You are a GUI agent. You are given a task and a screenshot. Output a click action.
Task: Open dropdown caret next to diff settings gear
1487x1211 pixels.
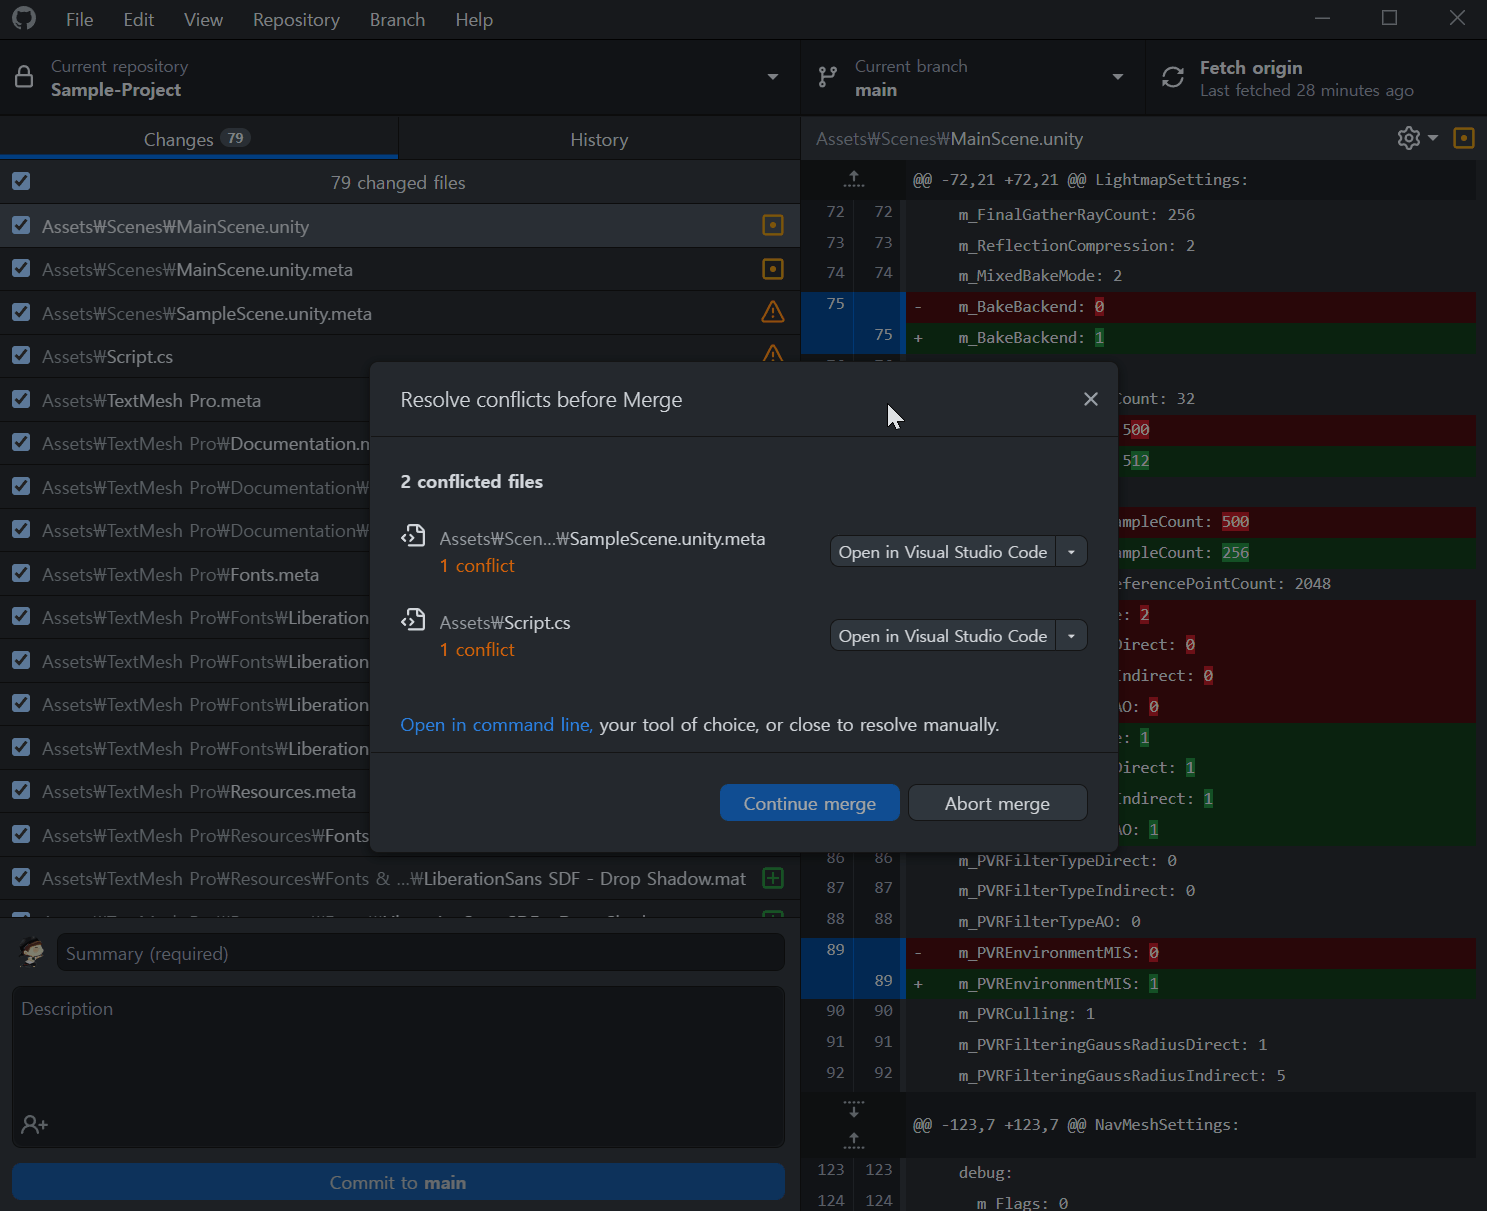pos(1433,138)
